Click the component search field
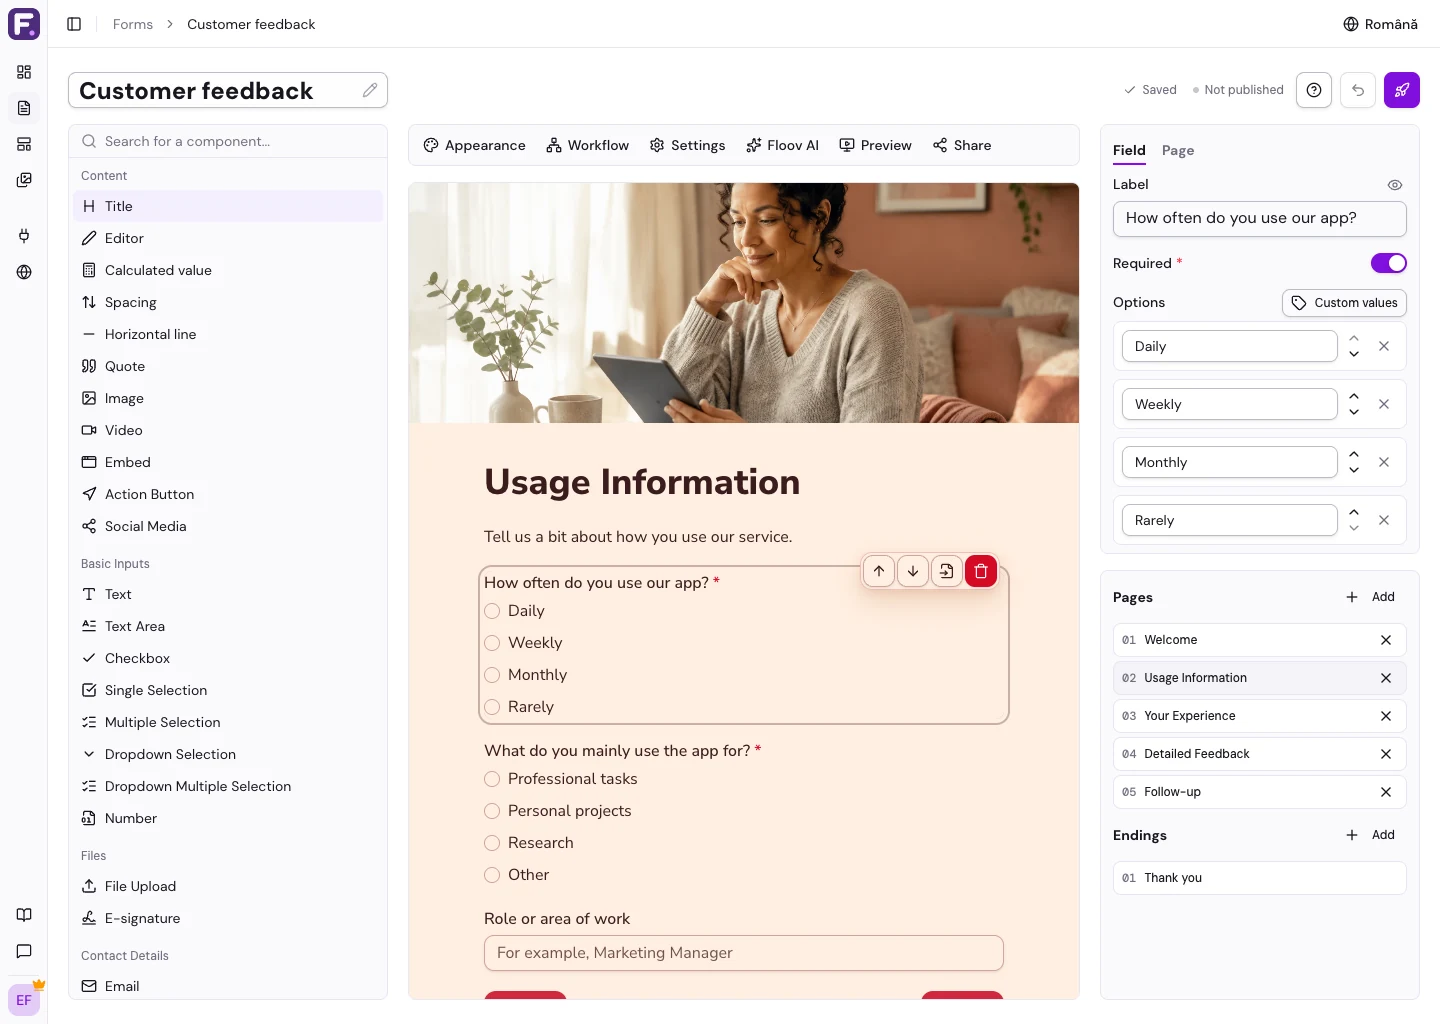The width and height of the screenshot is (1440, 1024). [228, 141]
